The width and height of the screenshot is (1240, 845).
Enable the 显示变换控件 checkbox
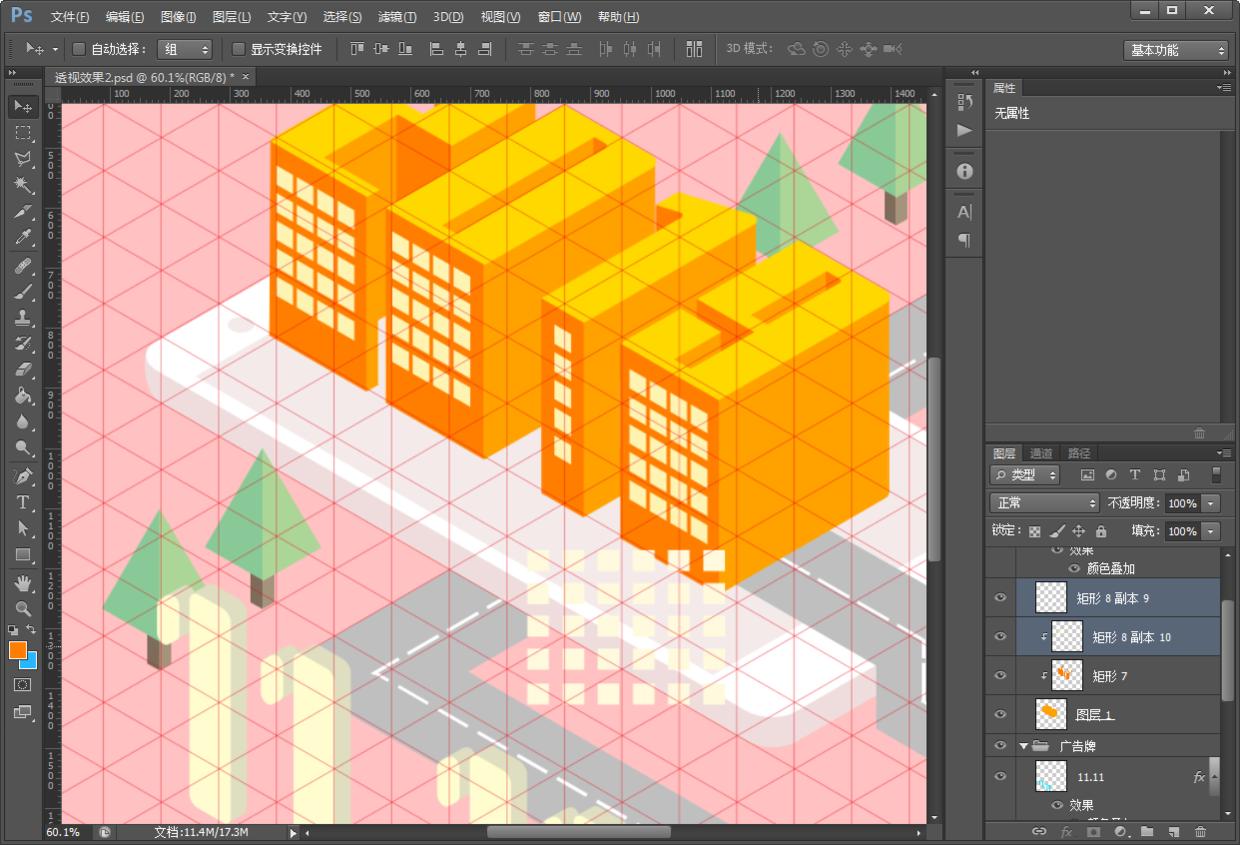(x=238, y=49)
